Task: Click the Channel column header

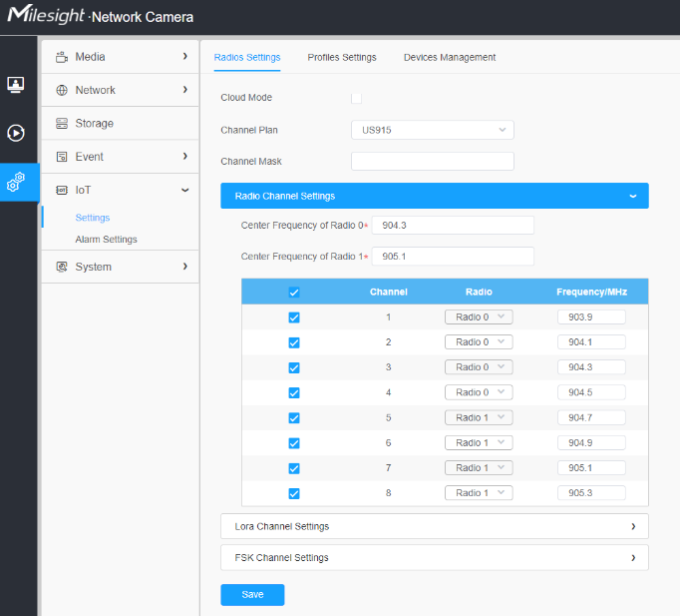Action: pos(389,292)
